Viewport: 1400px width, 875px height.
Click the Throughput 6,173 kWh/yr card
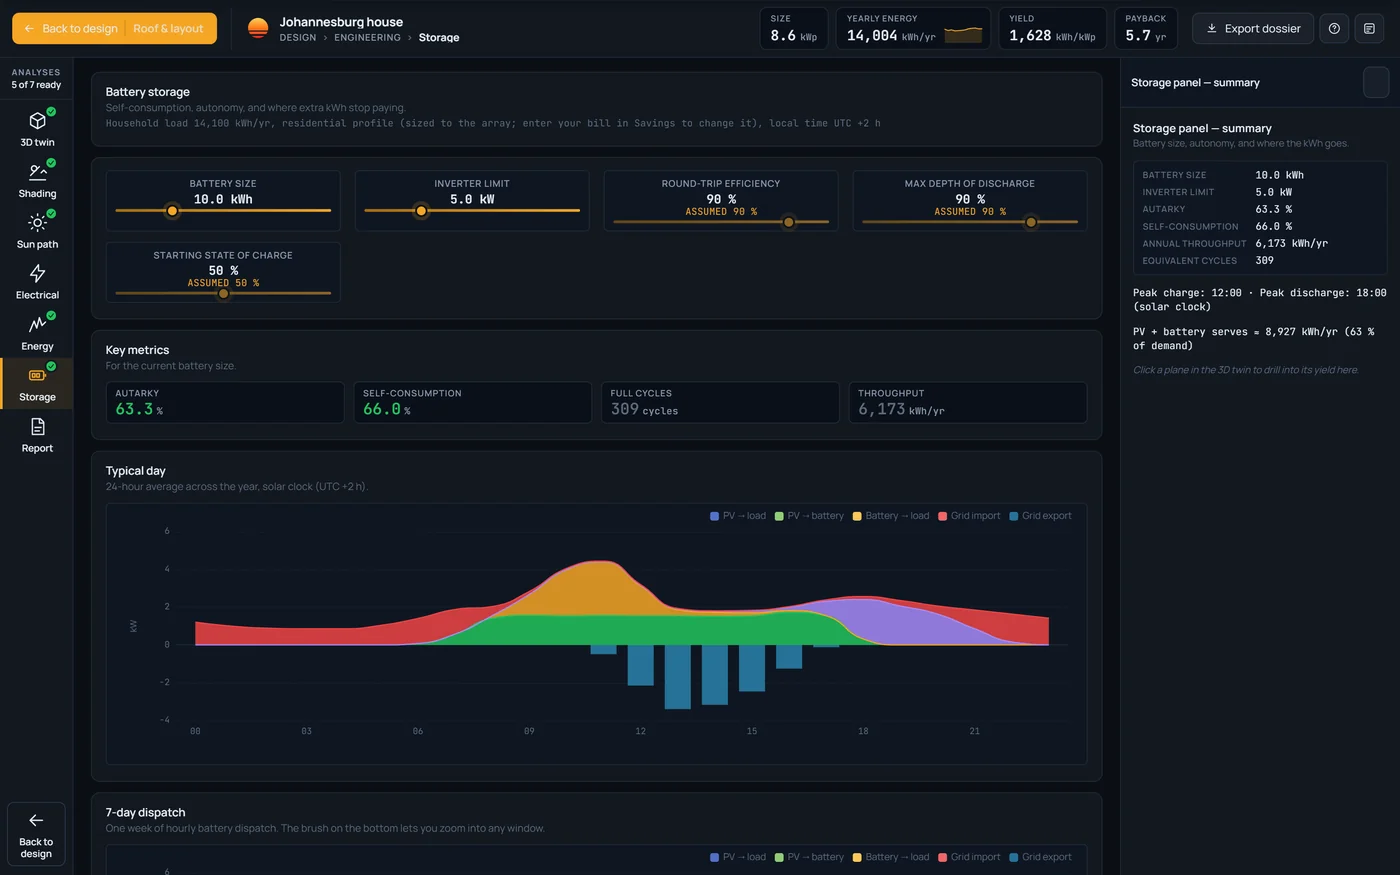[x=968, y=402]
